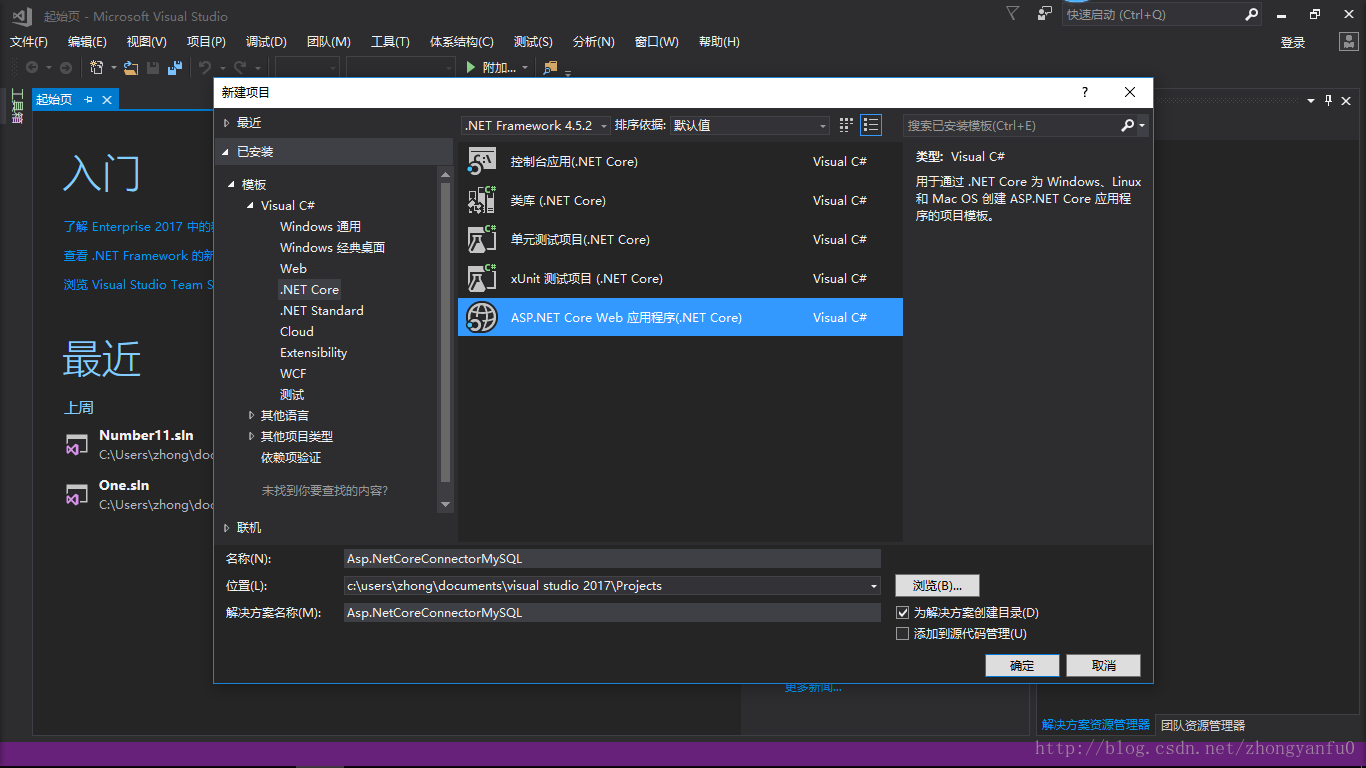Collapse the Visual C# tree node
This screenshot has width=1366, height=768.
click(x=251, y=205)
